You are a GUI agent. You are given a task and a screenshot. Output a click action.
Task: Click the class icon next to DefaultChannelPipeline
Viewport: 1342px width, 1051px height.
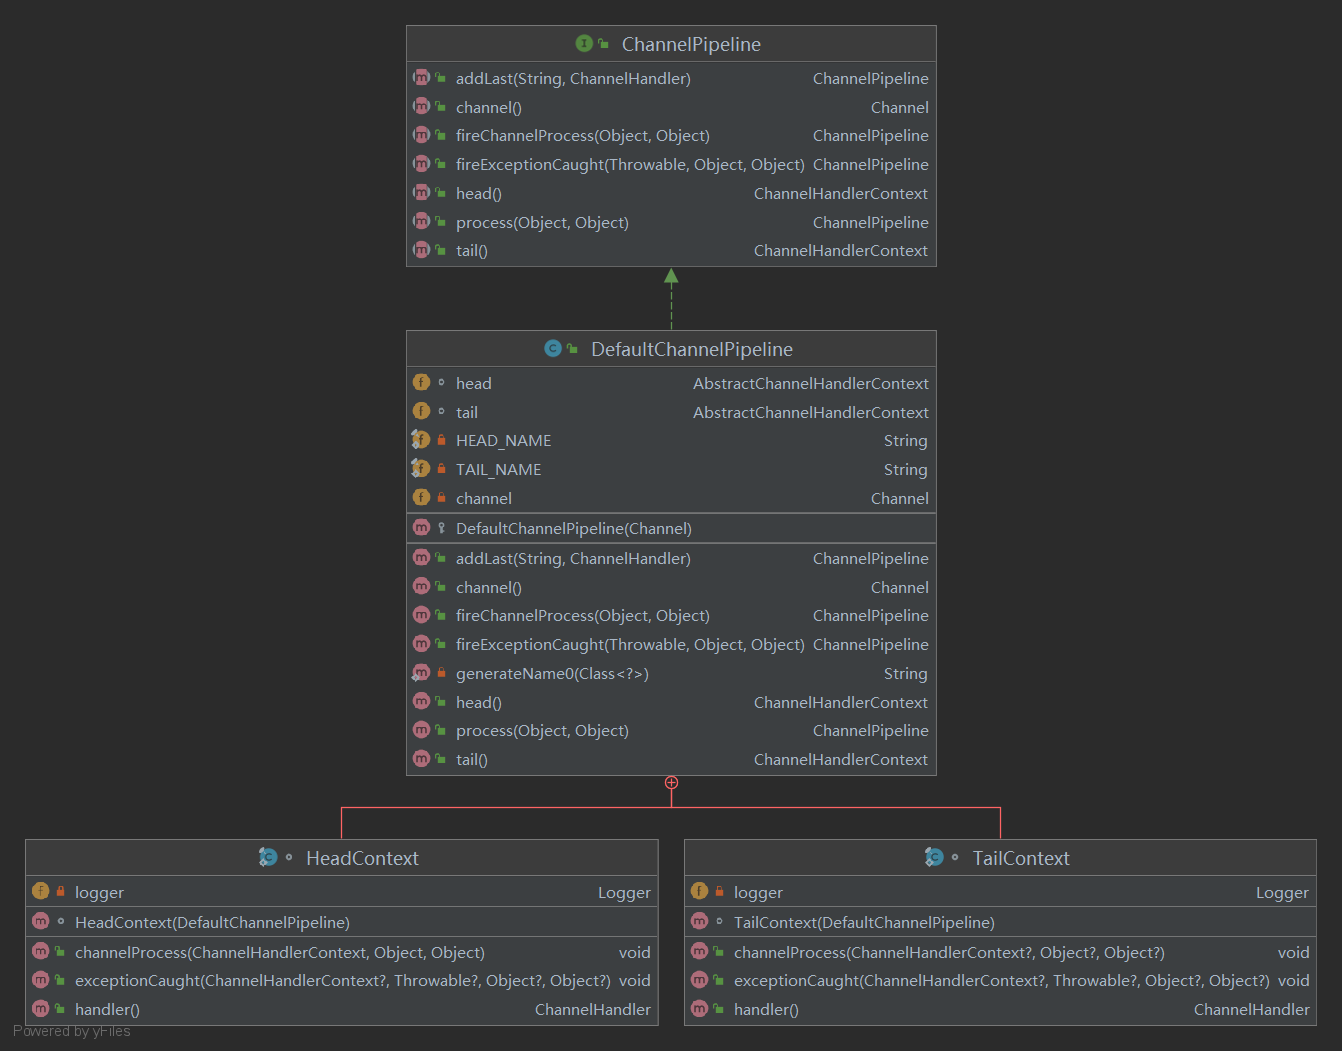click(553, 348)
